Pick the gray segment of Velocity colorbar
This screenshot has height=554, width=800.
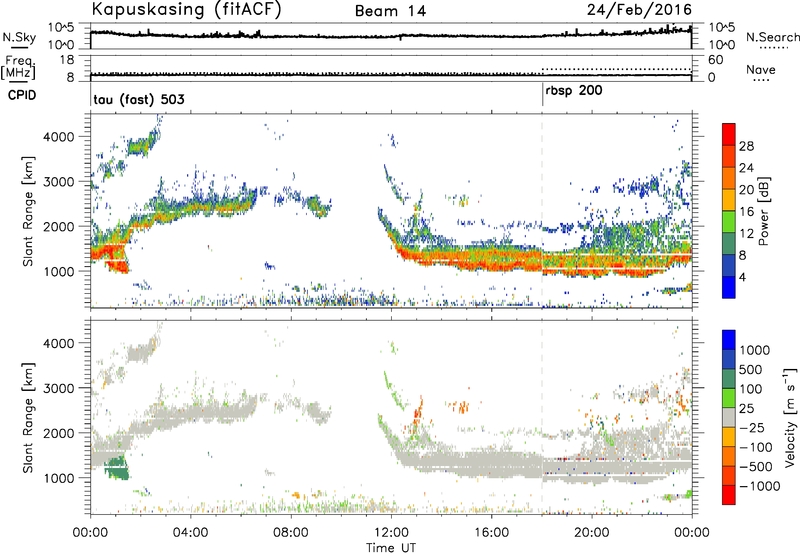(x=729, y=418)
